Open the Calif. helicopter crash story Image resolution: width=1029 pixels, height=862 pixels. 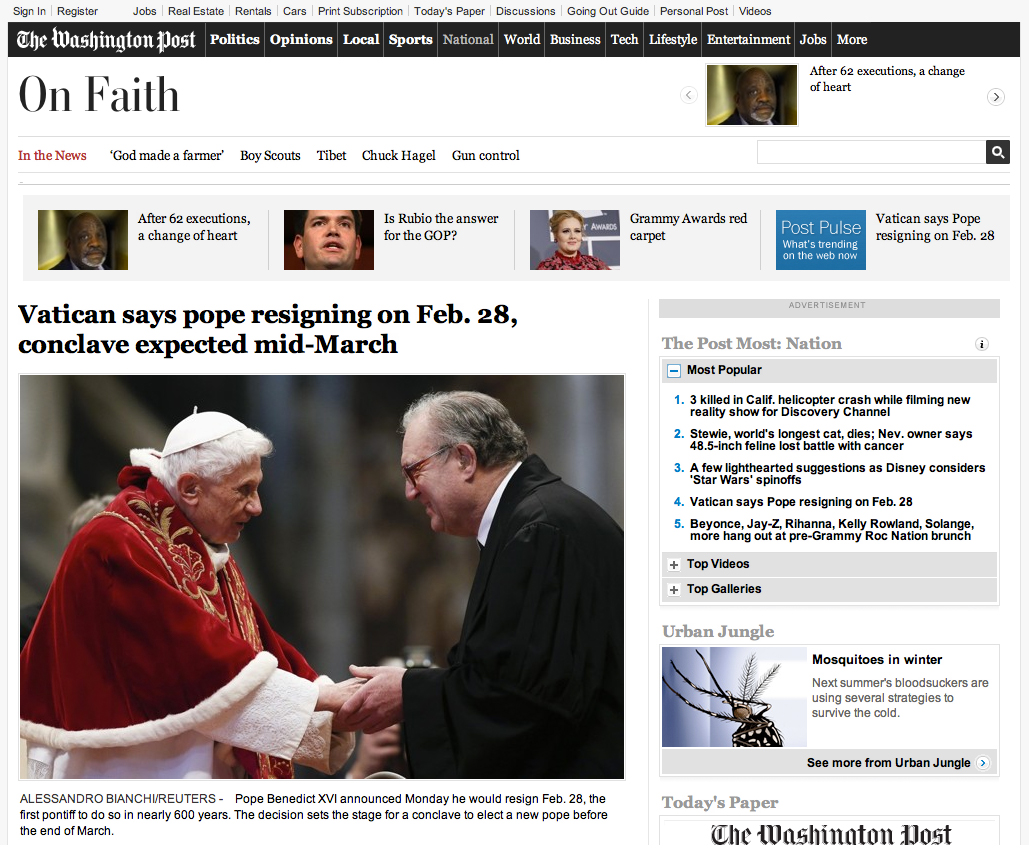point(830,406)
